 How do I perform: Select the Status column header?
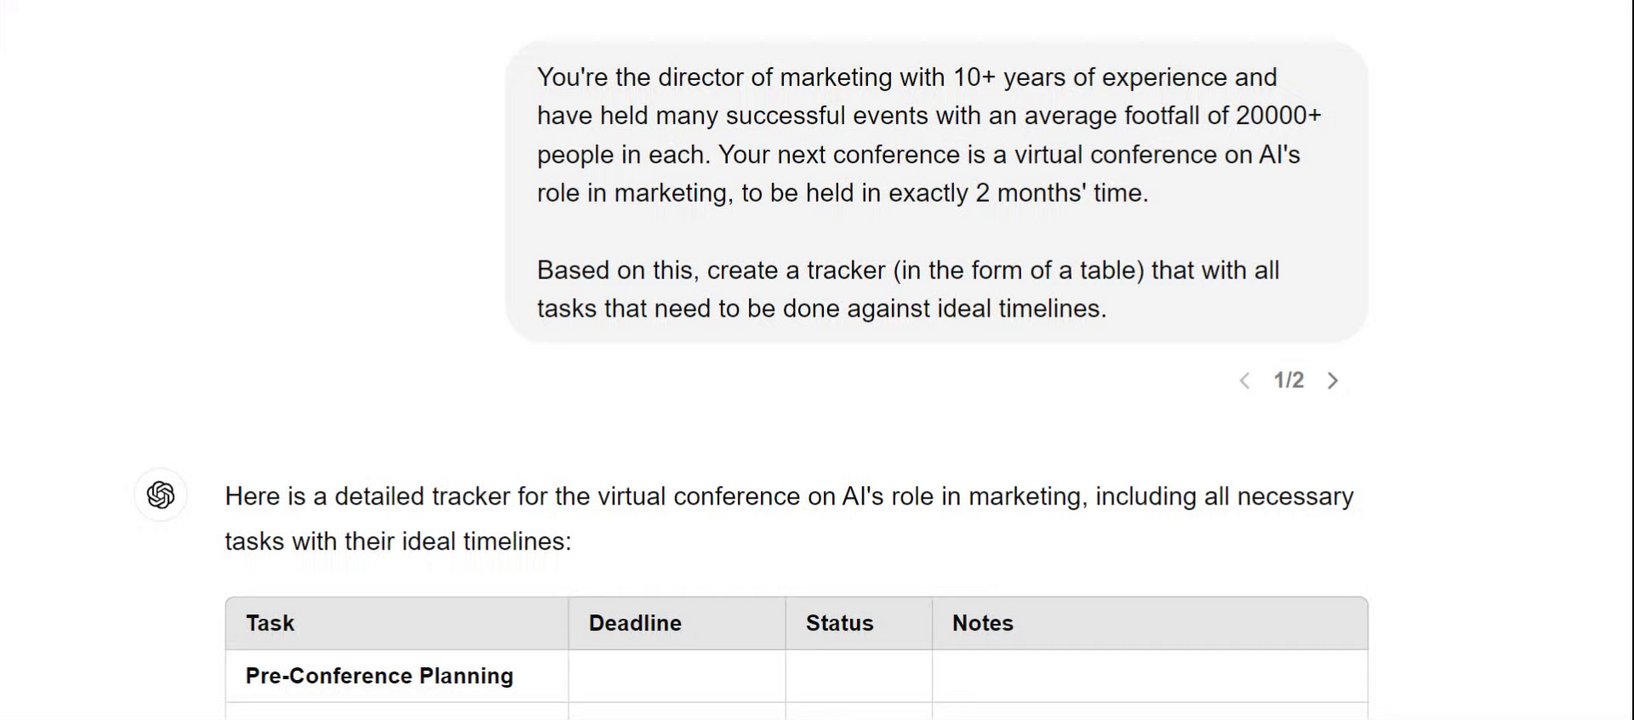(839, 623)
